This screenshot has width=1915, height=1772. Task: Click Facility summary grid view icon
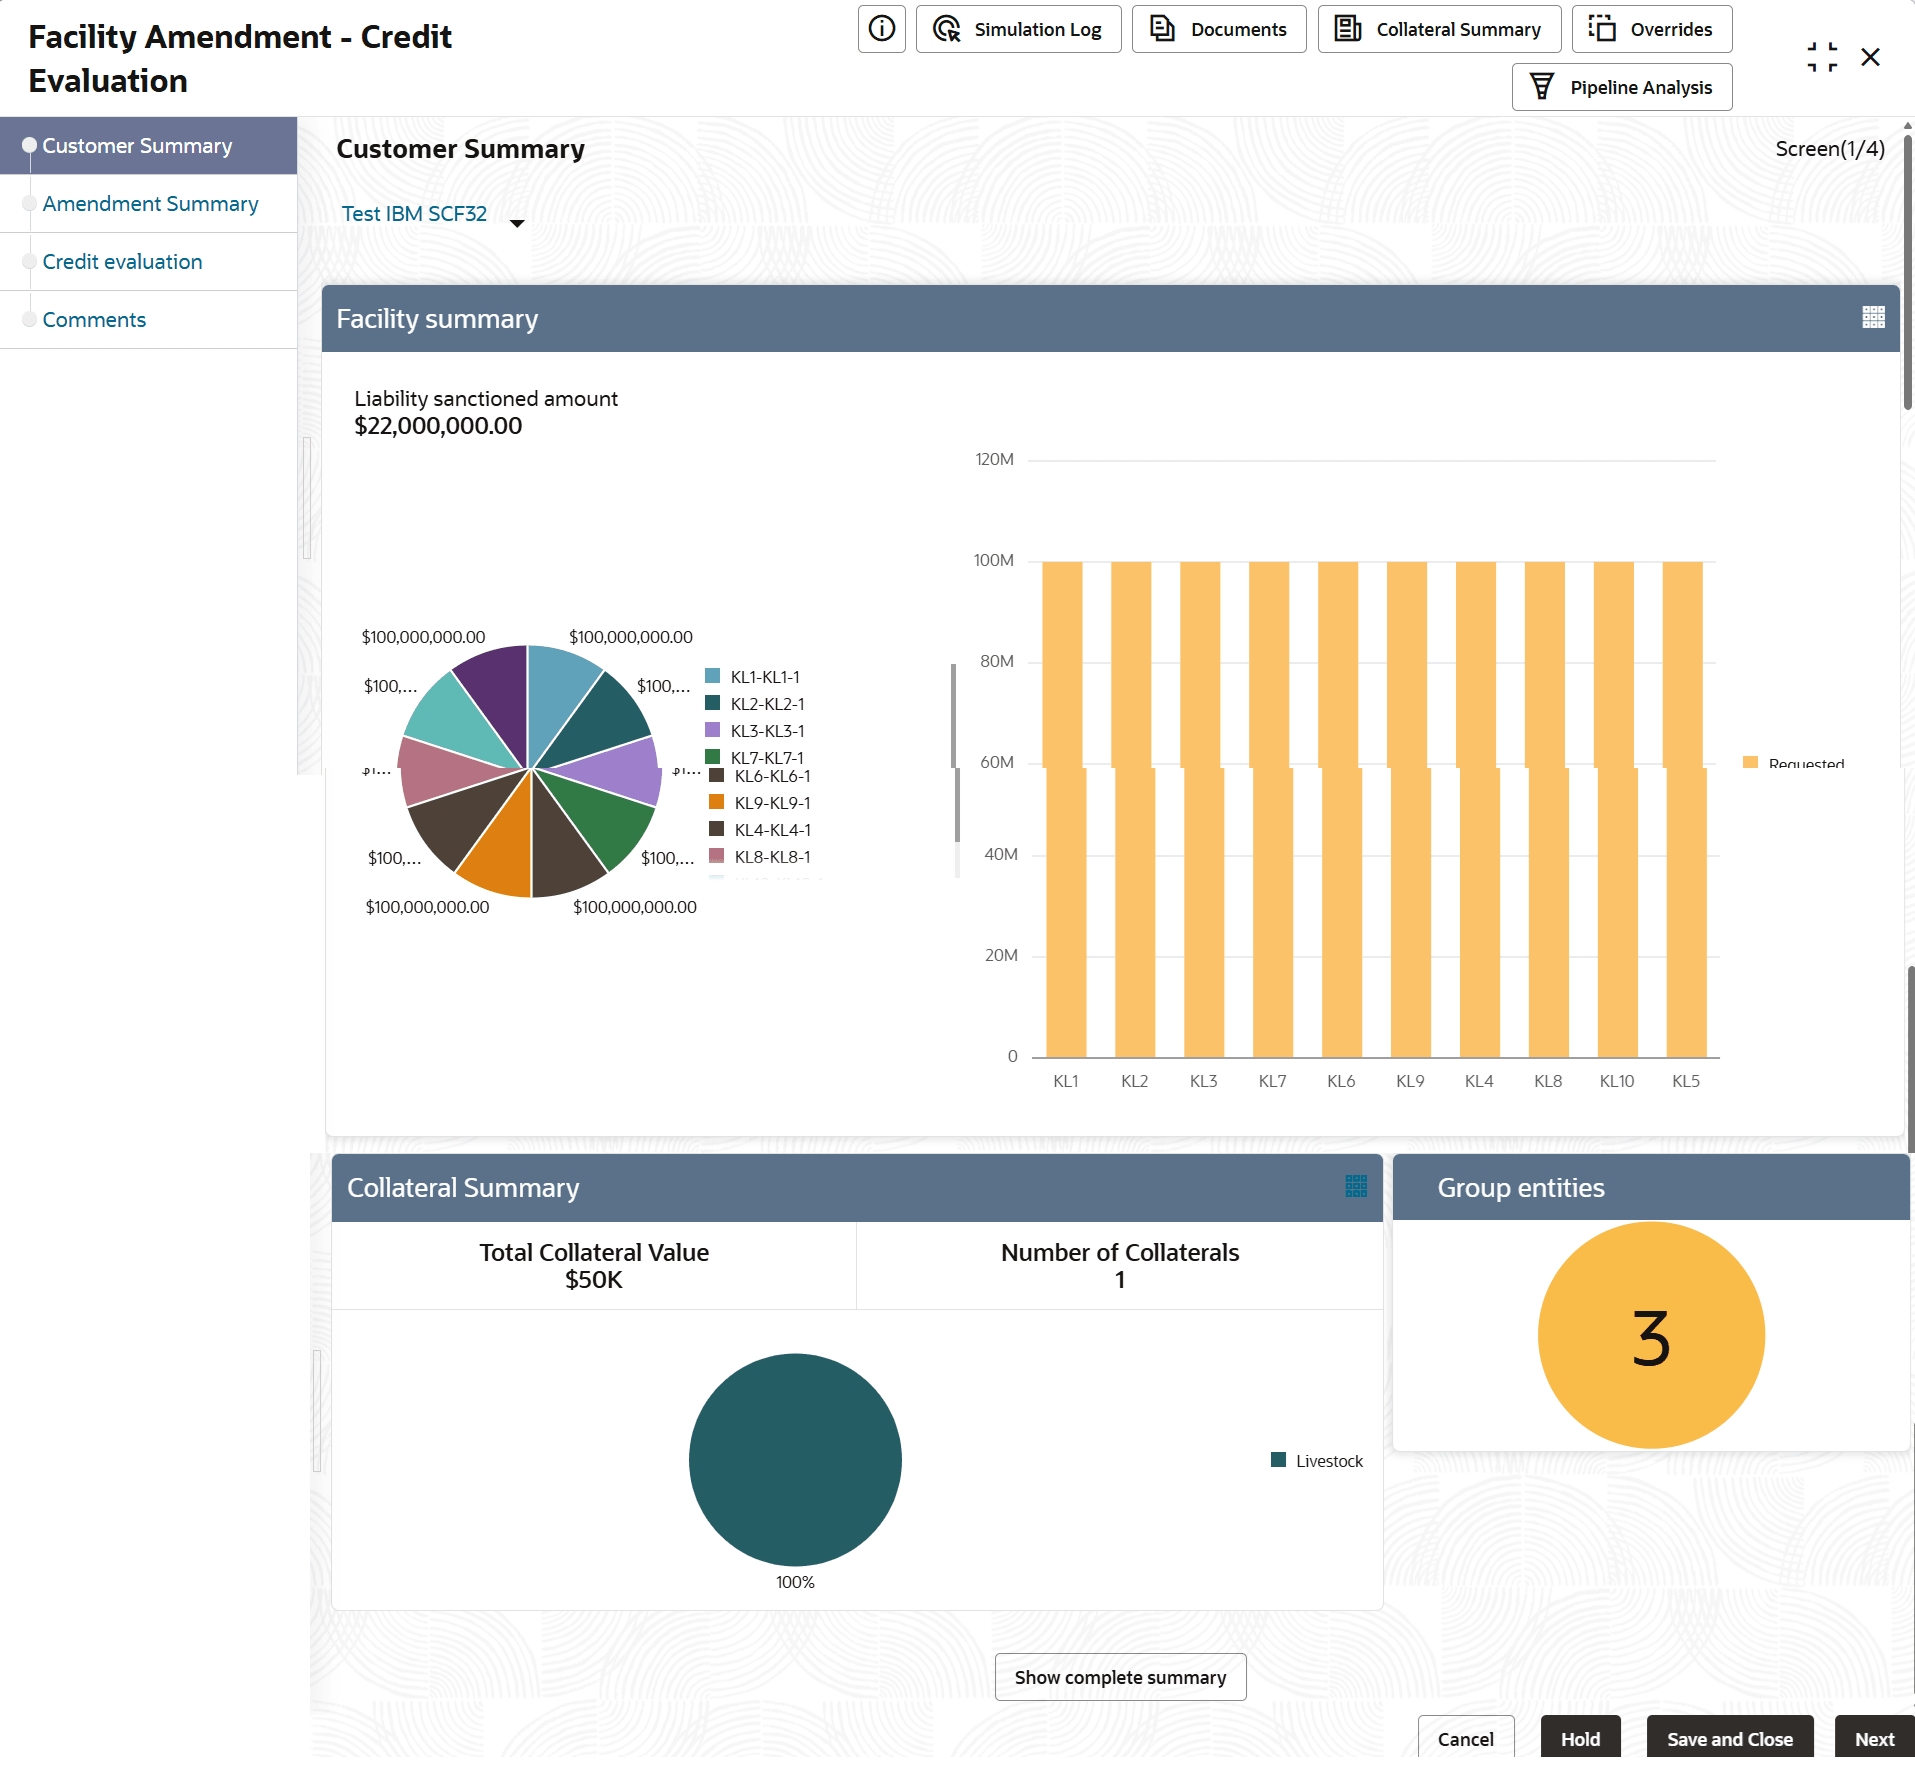pos(1873,317)
